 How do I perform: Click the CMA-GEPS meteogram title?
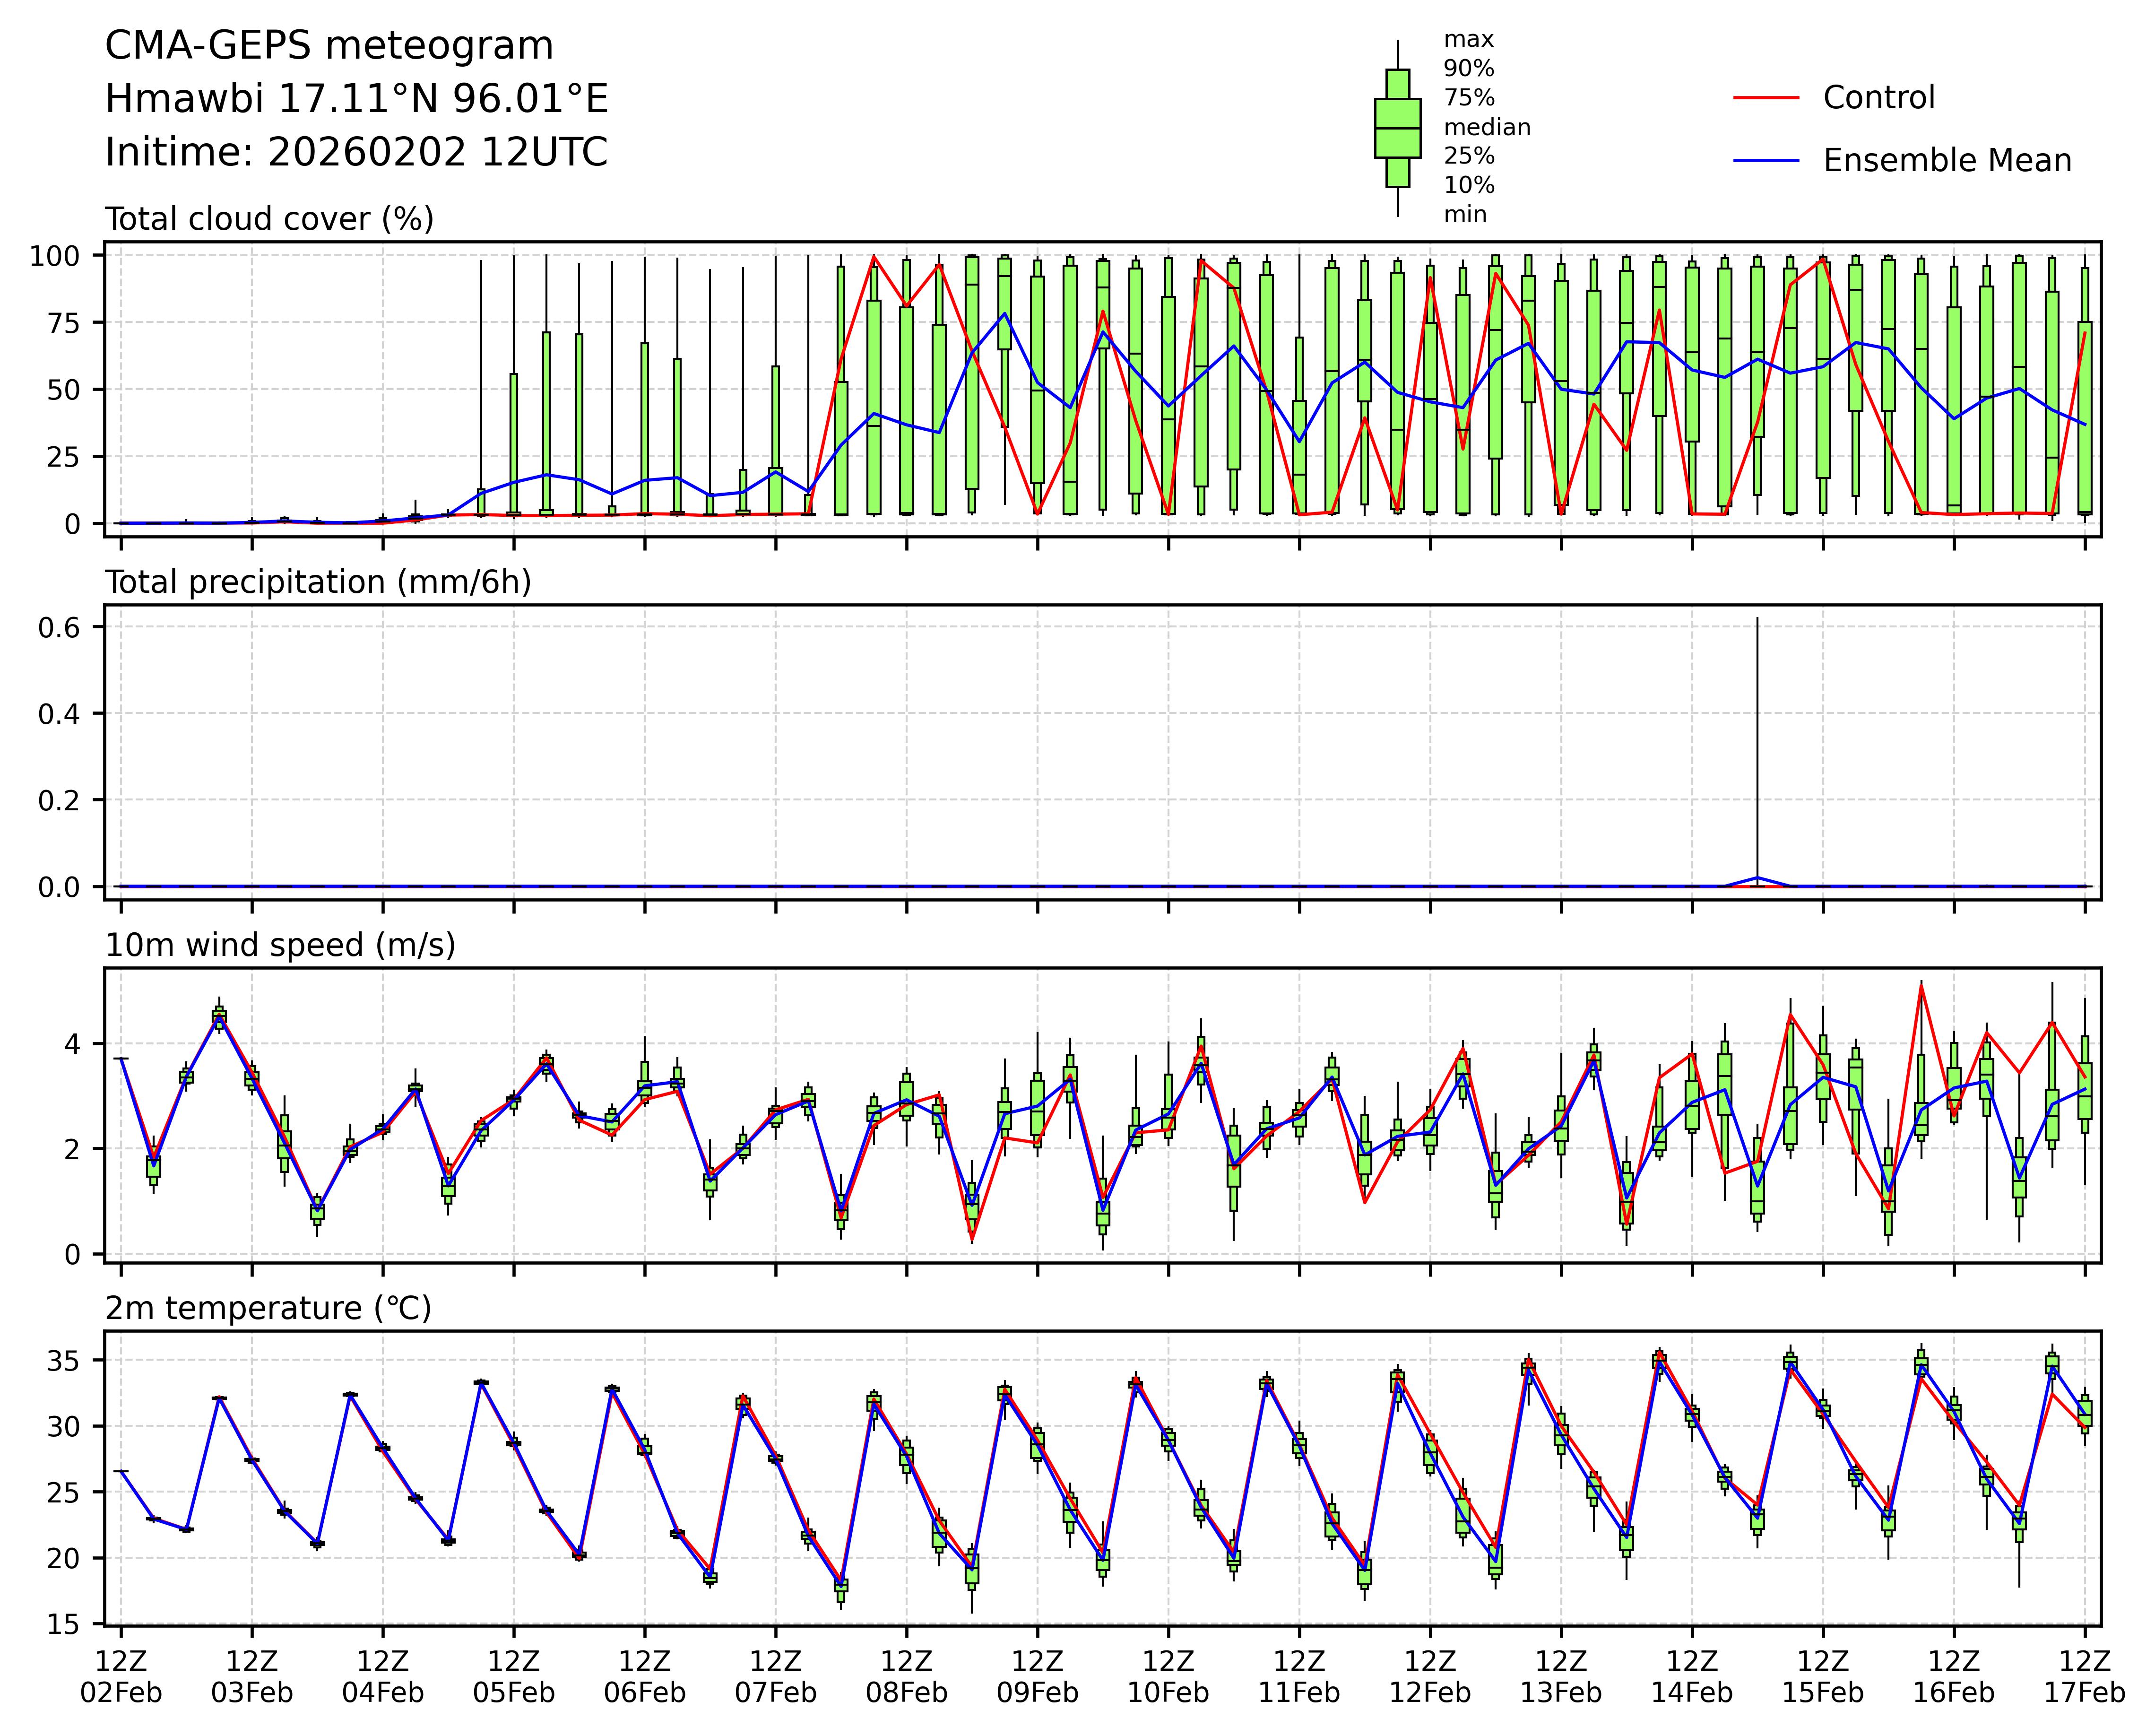329,46
